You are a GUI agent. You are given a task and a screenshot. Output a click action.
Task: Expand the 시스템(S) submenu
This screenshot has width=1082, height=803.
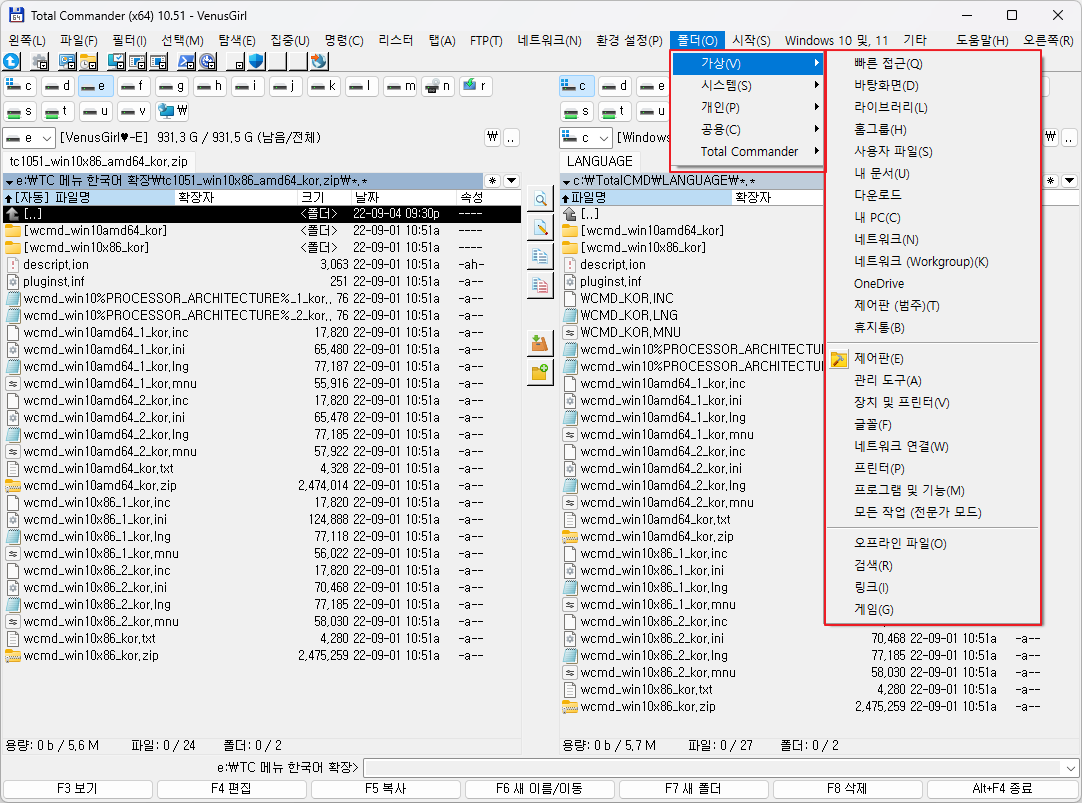pyautogui.click(x=748, y=86)
